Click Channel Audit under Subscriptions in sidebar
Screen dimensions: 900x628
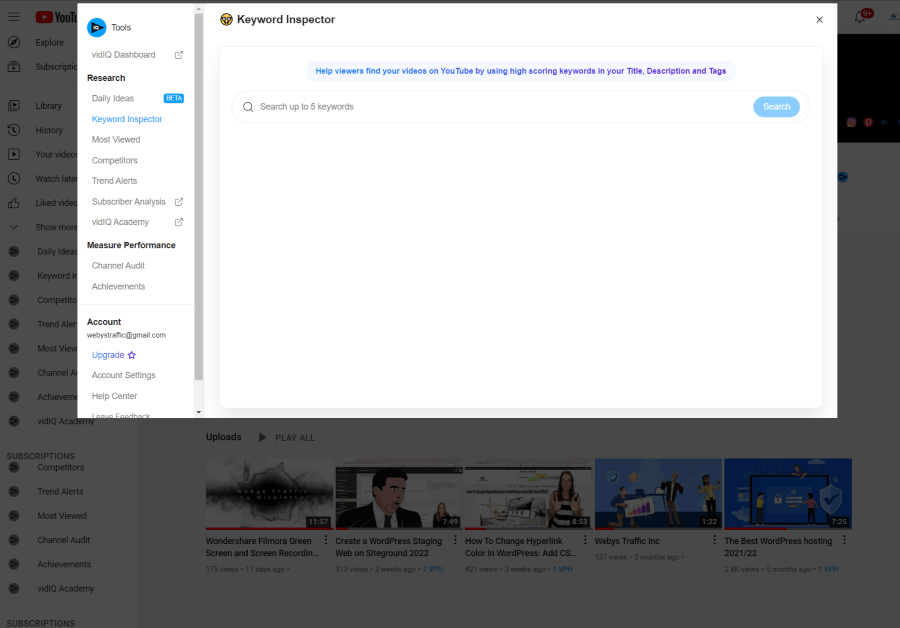[64, 540]
